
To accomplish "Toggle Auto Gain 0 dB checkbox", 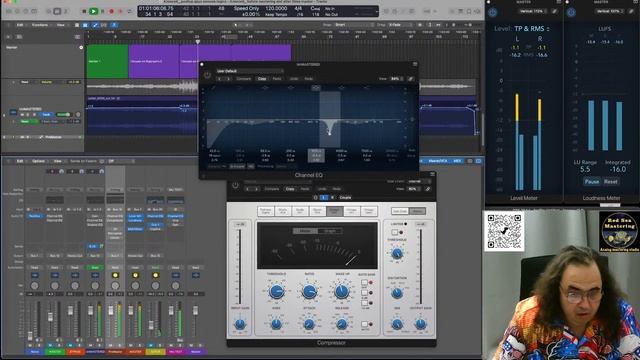I will [x=364, y=293].
